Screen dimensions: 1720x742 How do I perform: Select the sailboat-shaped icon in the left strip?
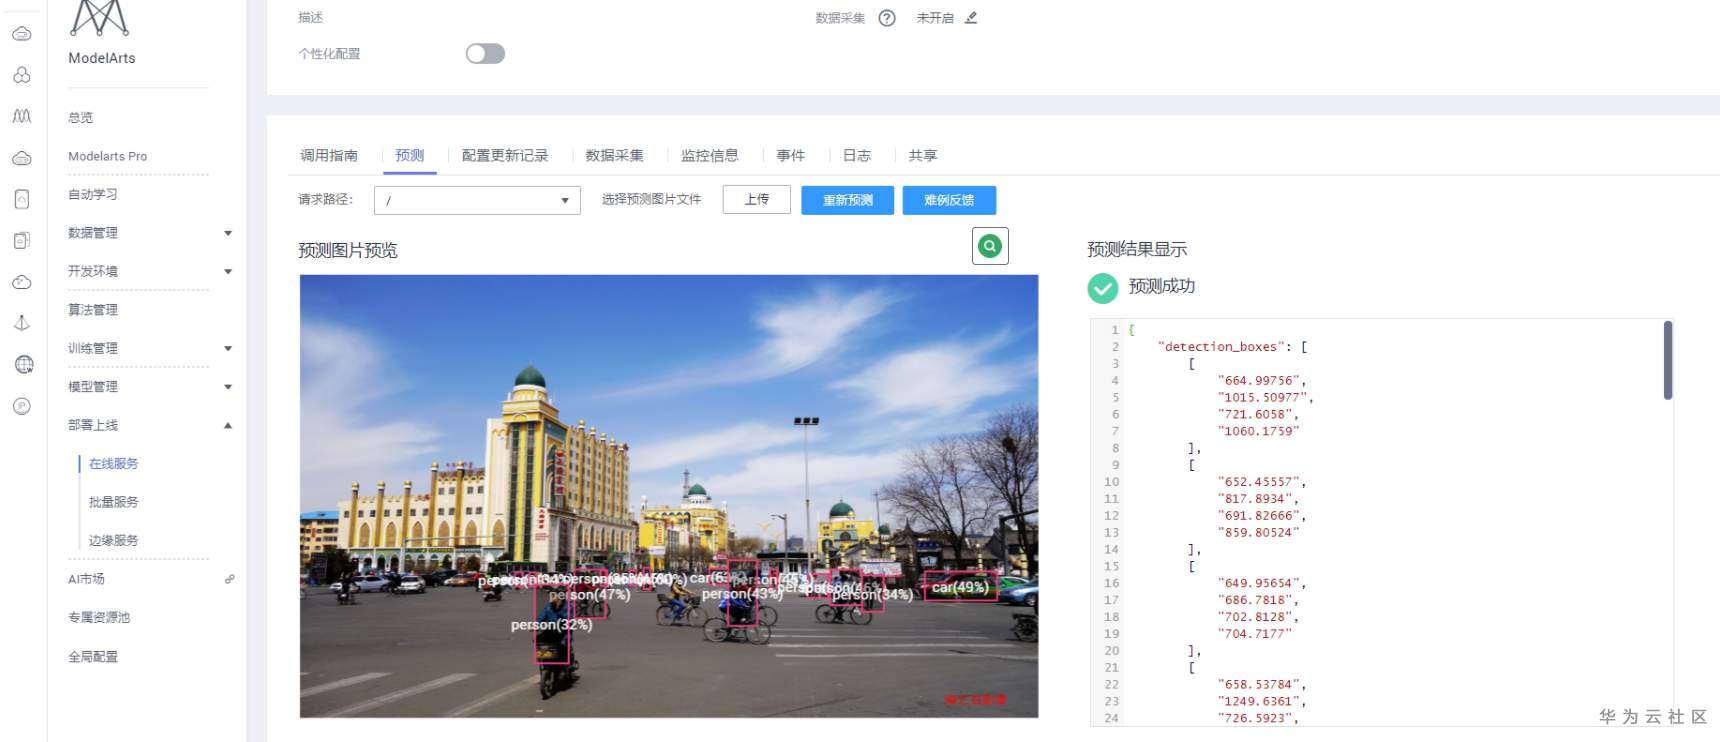(22, 323)
